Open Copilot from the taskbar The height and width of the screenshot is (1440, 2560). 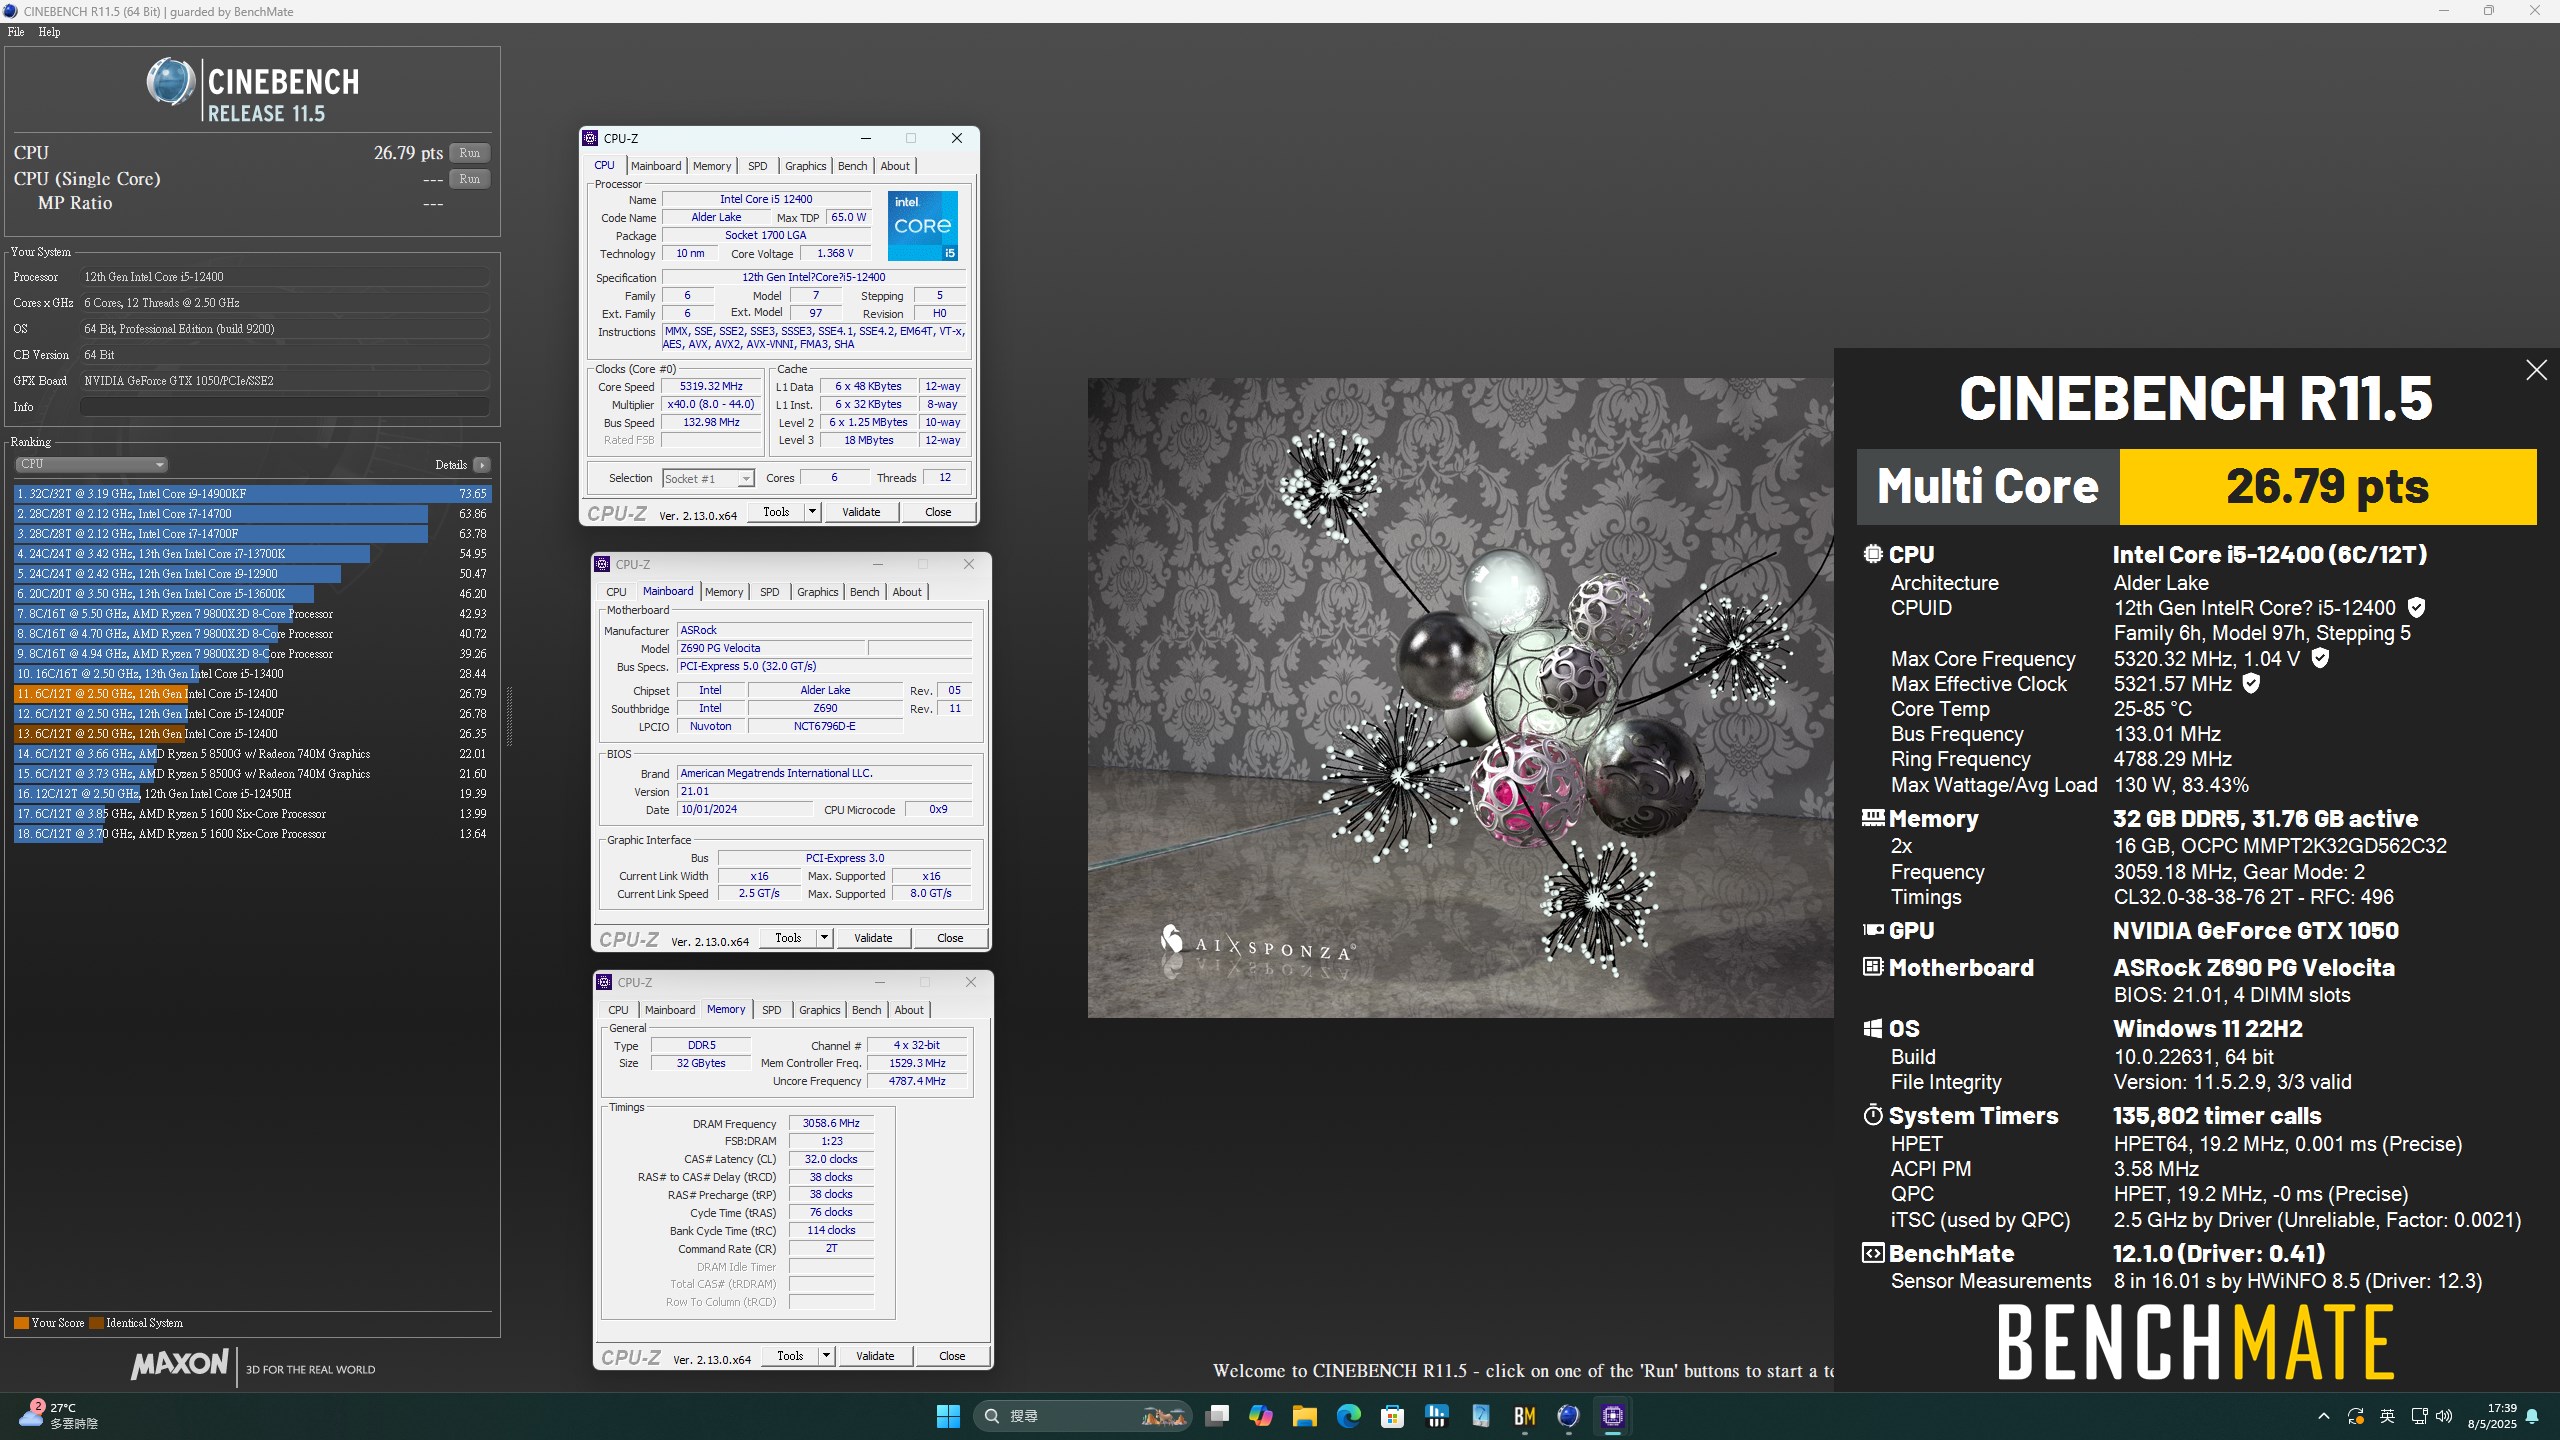(x=1261, y=1416)
